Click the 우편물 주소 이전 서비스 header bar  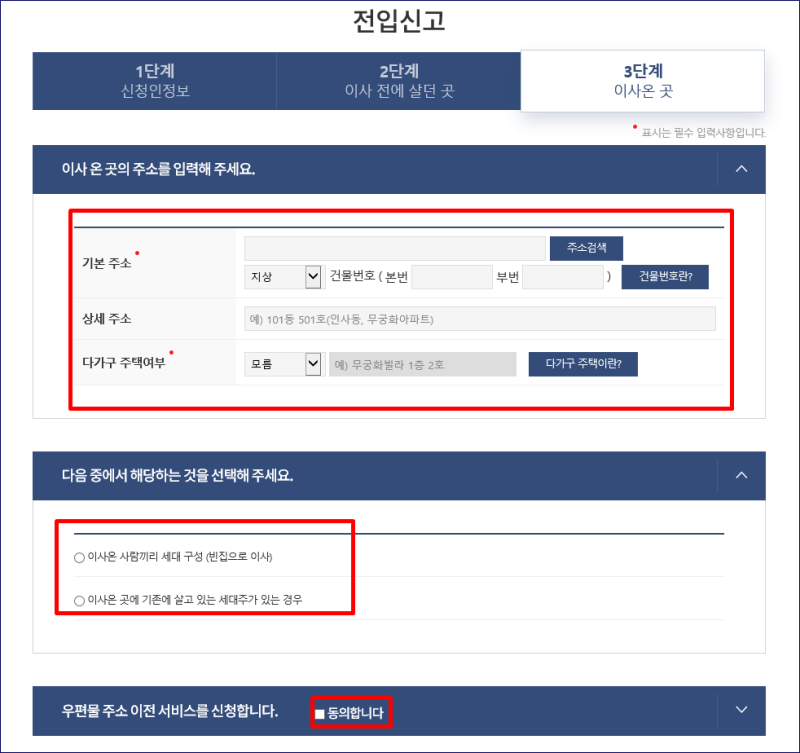[399, 711]
